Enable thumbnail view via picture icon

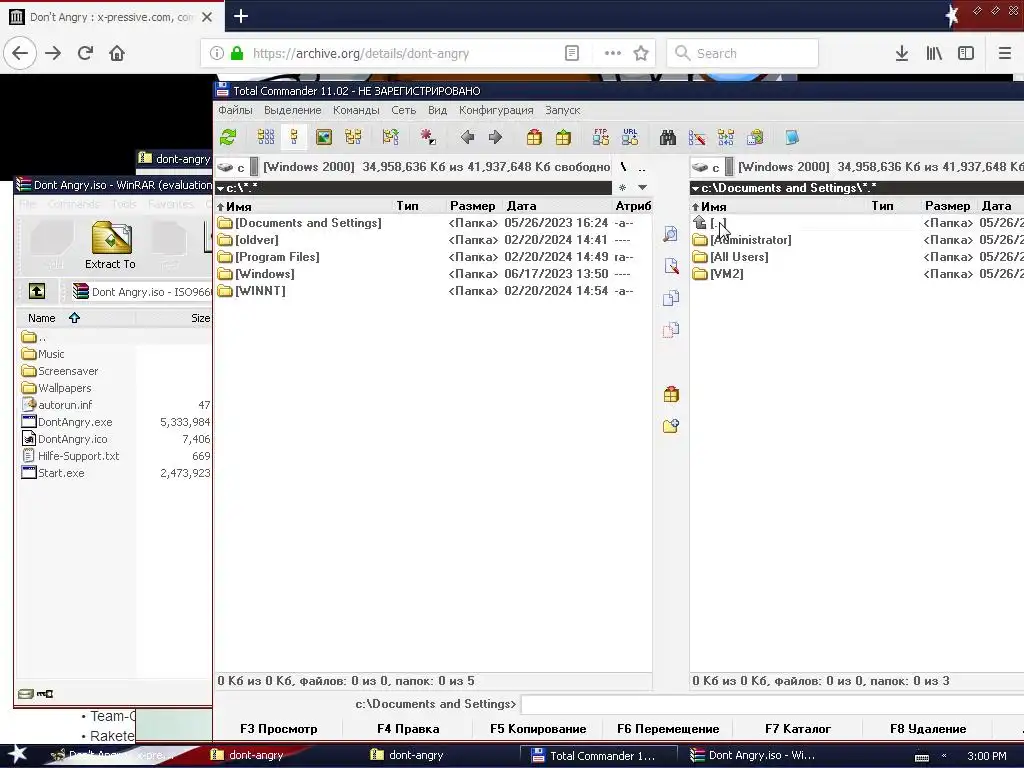click(324, 137)
